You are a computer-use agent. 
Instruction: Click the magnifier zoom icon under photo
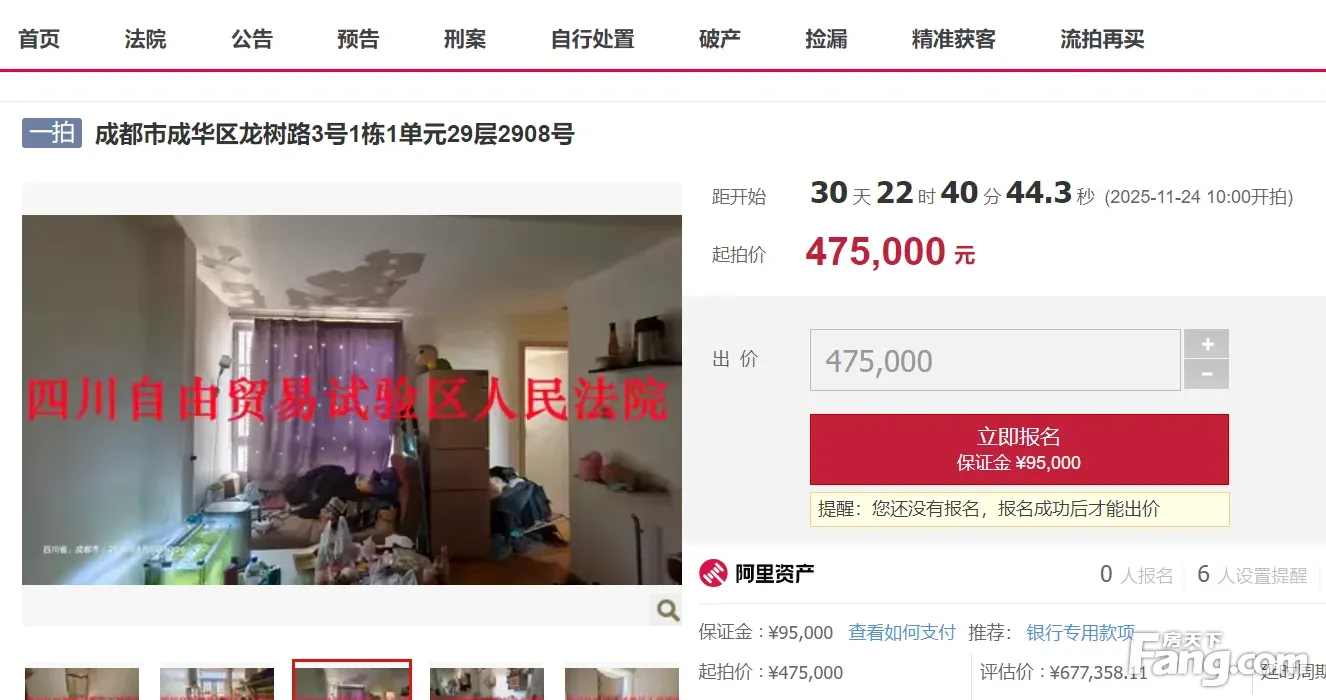click(x=666, y=608)
